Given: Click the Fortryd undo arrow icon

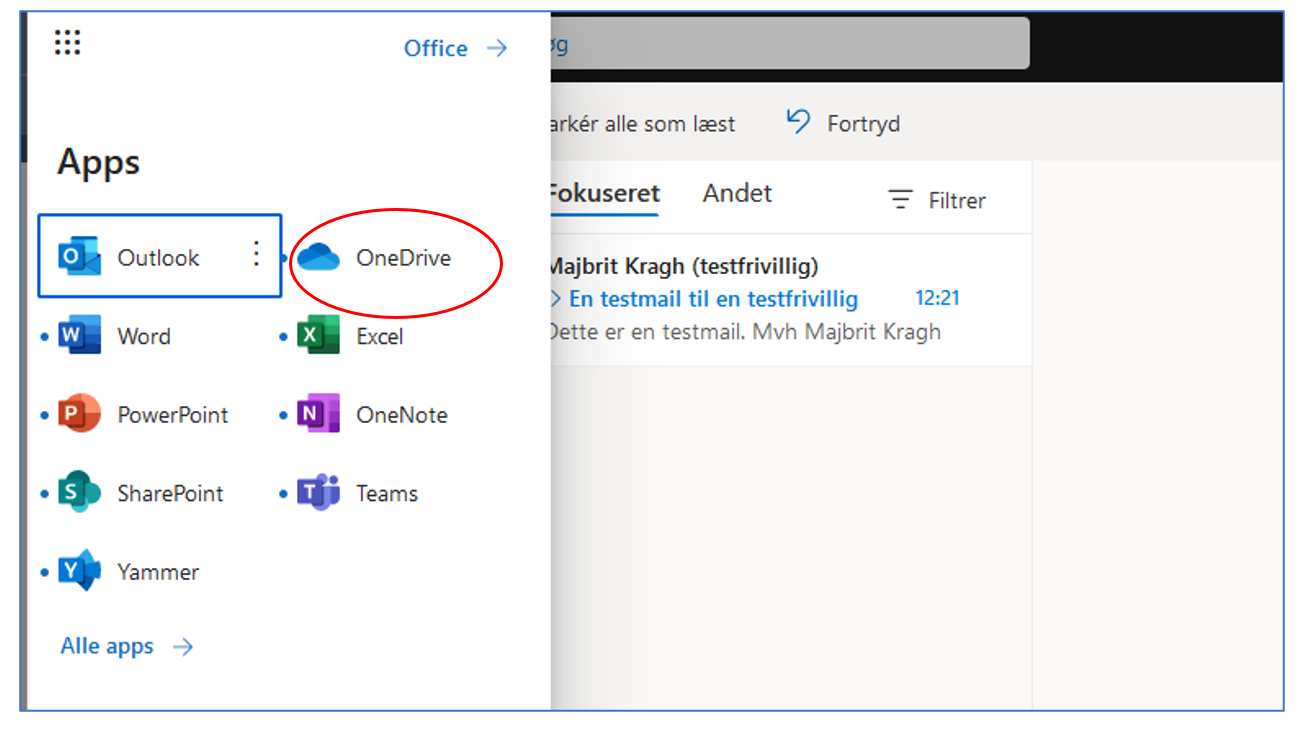Looking at the screenshot, I should click(x=798, y=122).
